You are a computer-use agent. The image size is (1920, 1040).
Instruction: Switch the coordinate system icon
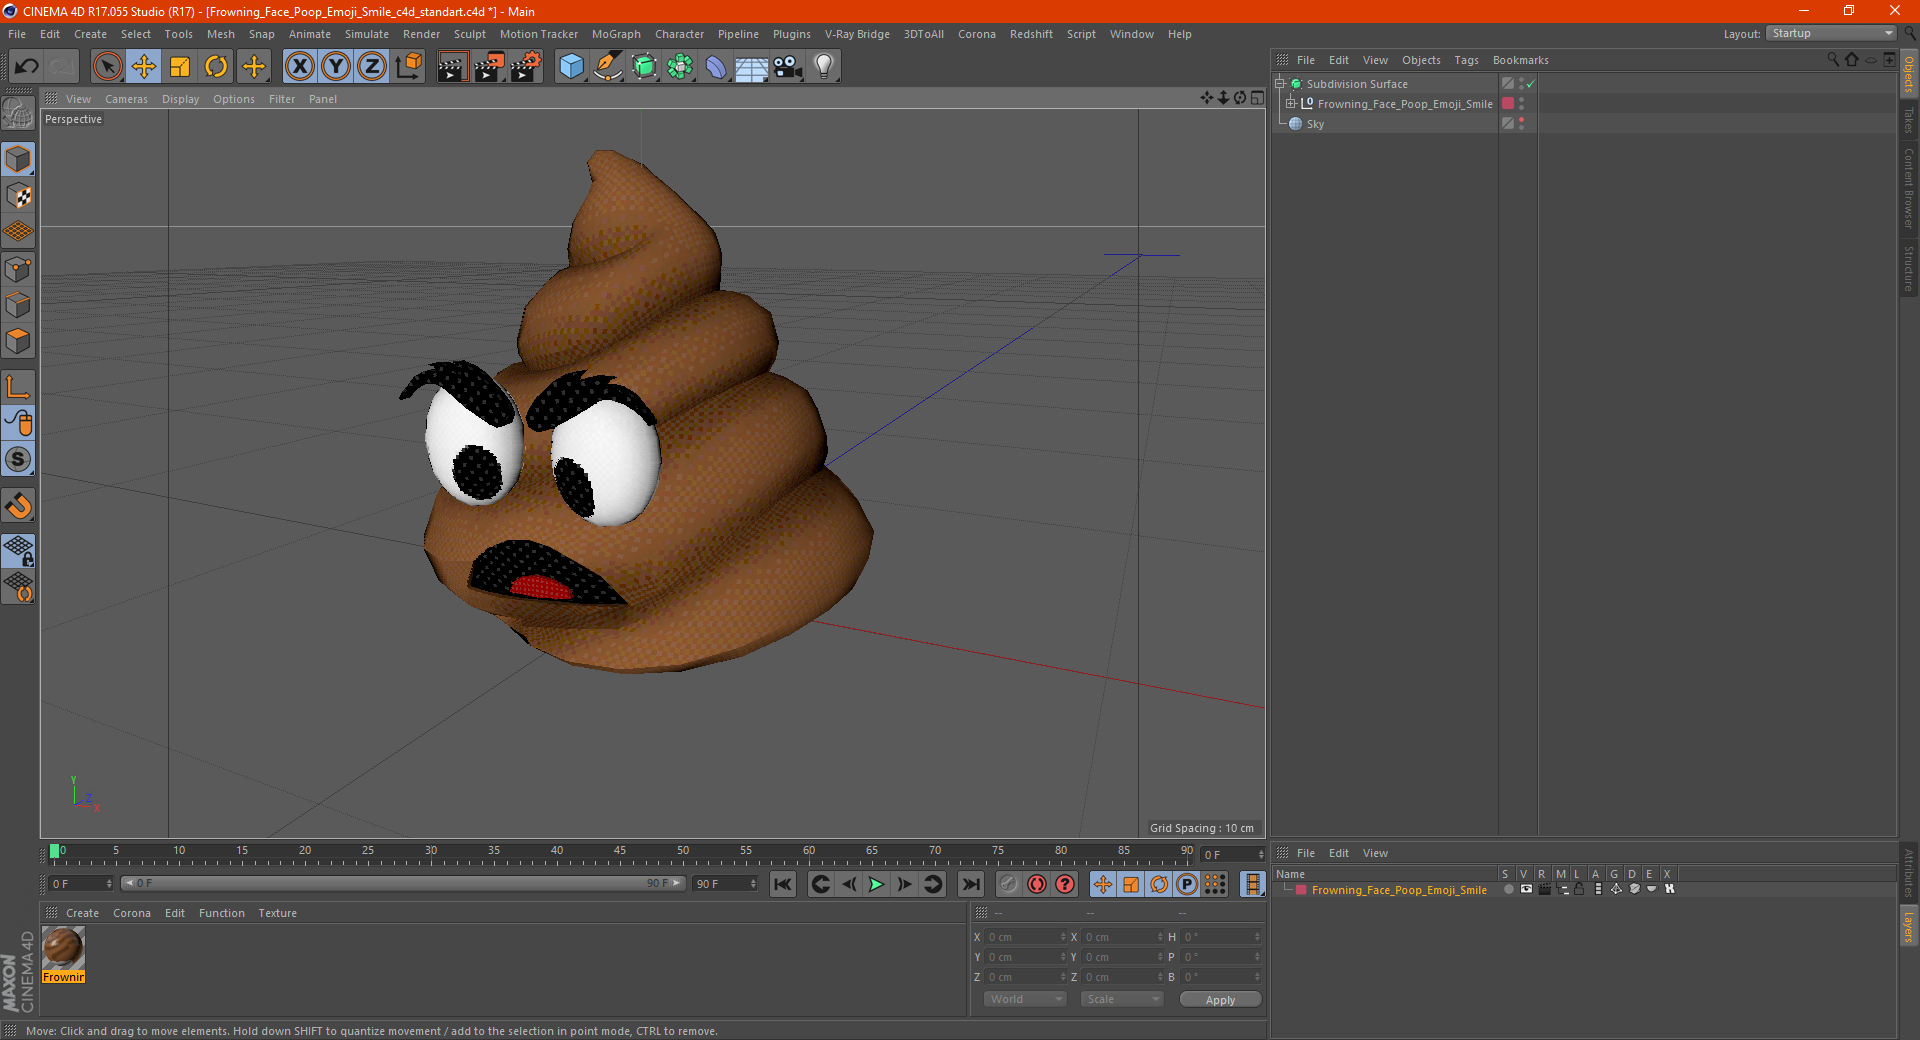point(408,67)
